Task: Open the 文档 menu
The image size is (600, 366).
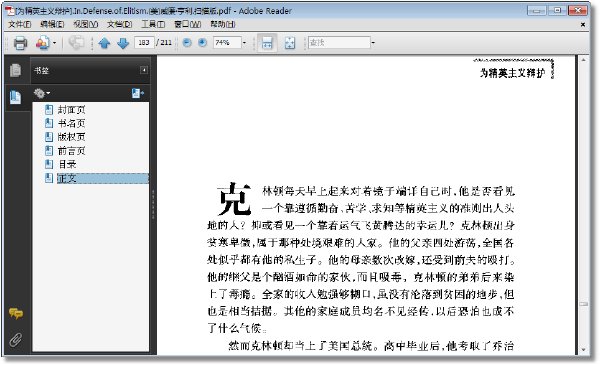Action: [119, 24]
